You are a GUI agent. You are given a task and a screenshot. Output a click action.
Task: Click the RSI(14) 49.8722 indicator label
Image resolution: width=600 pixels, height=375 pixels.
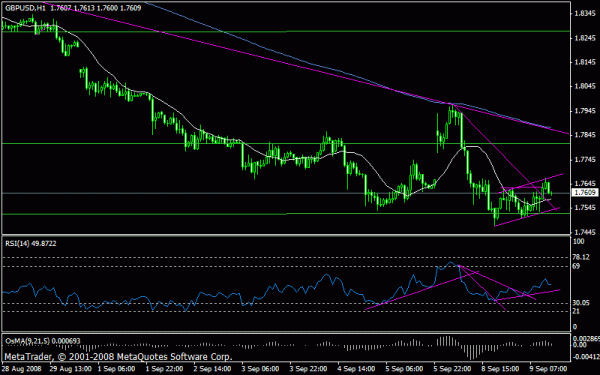(31, 244)
